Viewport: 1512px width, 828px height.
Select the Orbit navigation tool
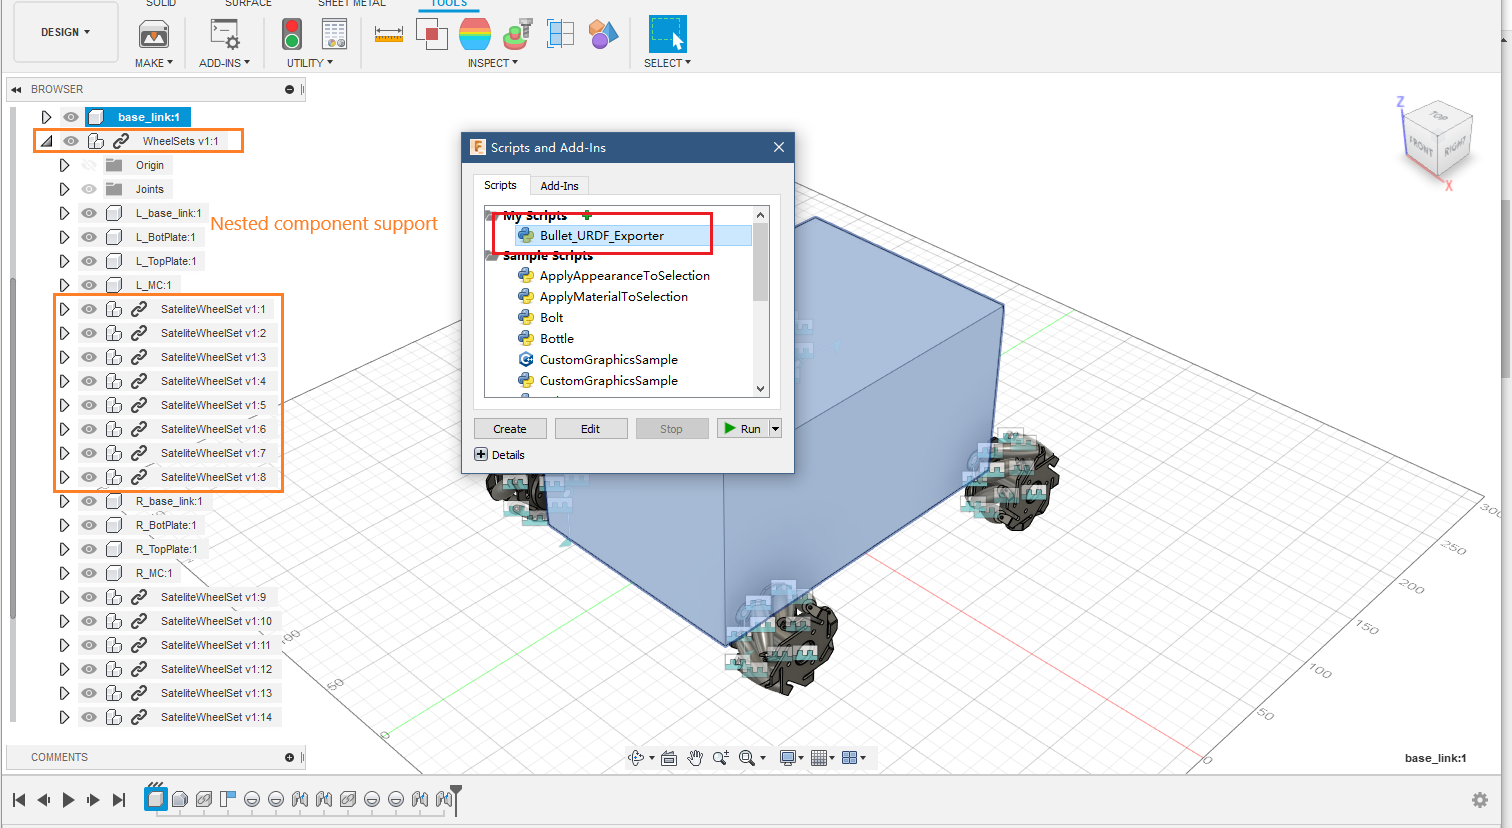(636, 758)
